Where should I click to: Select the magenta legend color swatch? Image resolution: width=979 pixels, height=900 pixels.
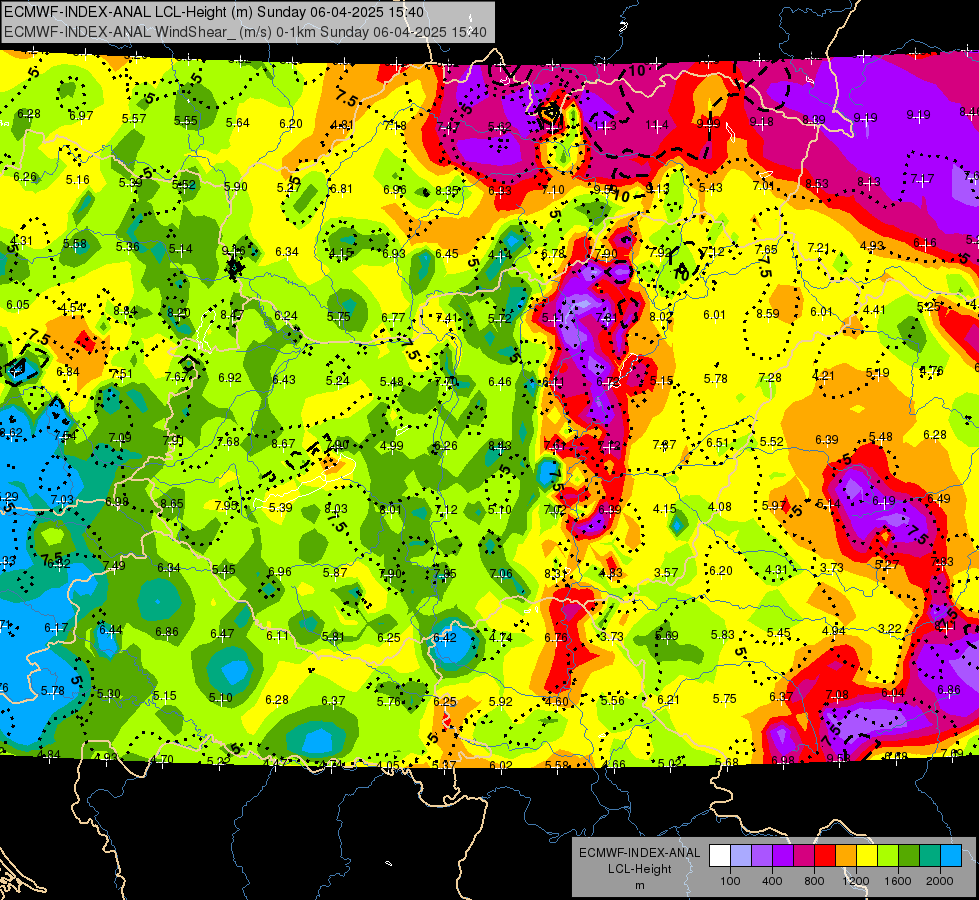coord(804,856)
